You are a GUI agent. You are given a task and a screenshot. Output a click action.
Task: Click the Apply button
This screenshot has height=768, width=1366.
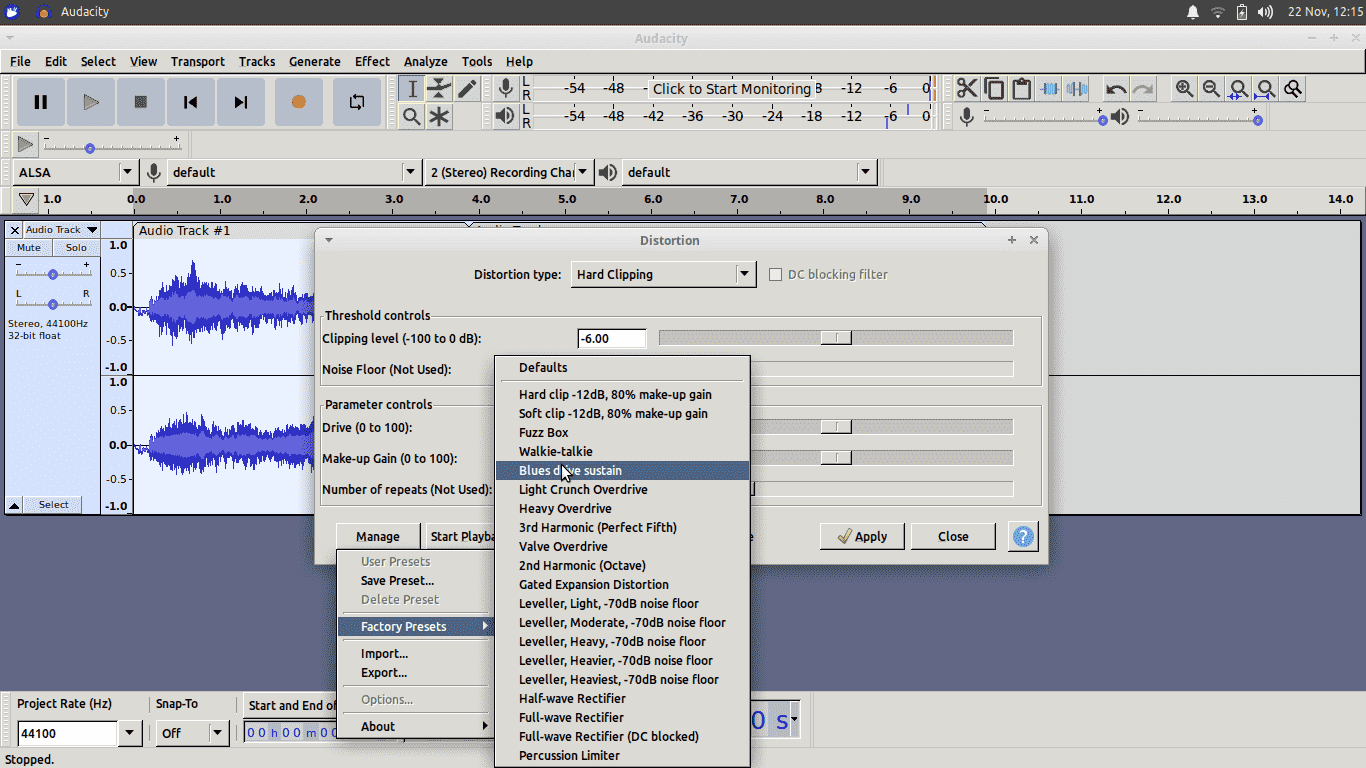[862, 536]
